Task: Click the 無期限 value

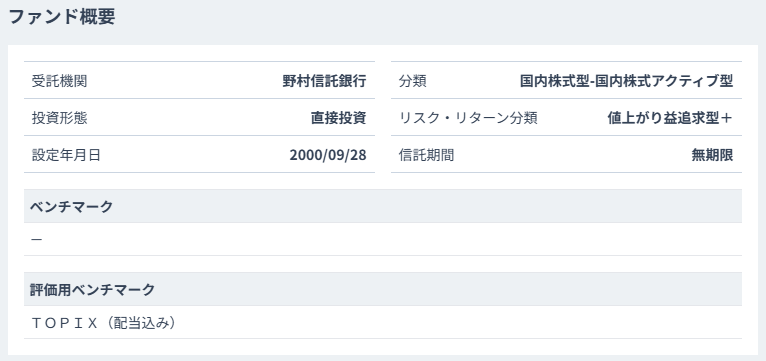Action: (x=712, y=155)
